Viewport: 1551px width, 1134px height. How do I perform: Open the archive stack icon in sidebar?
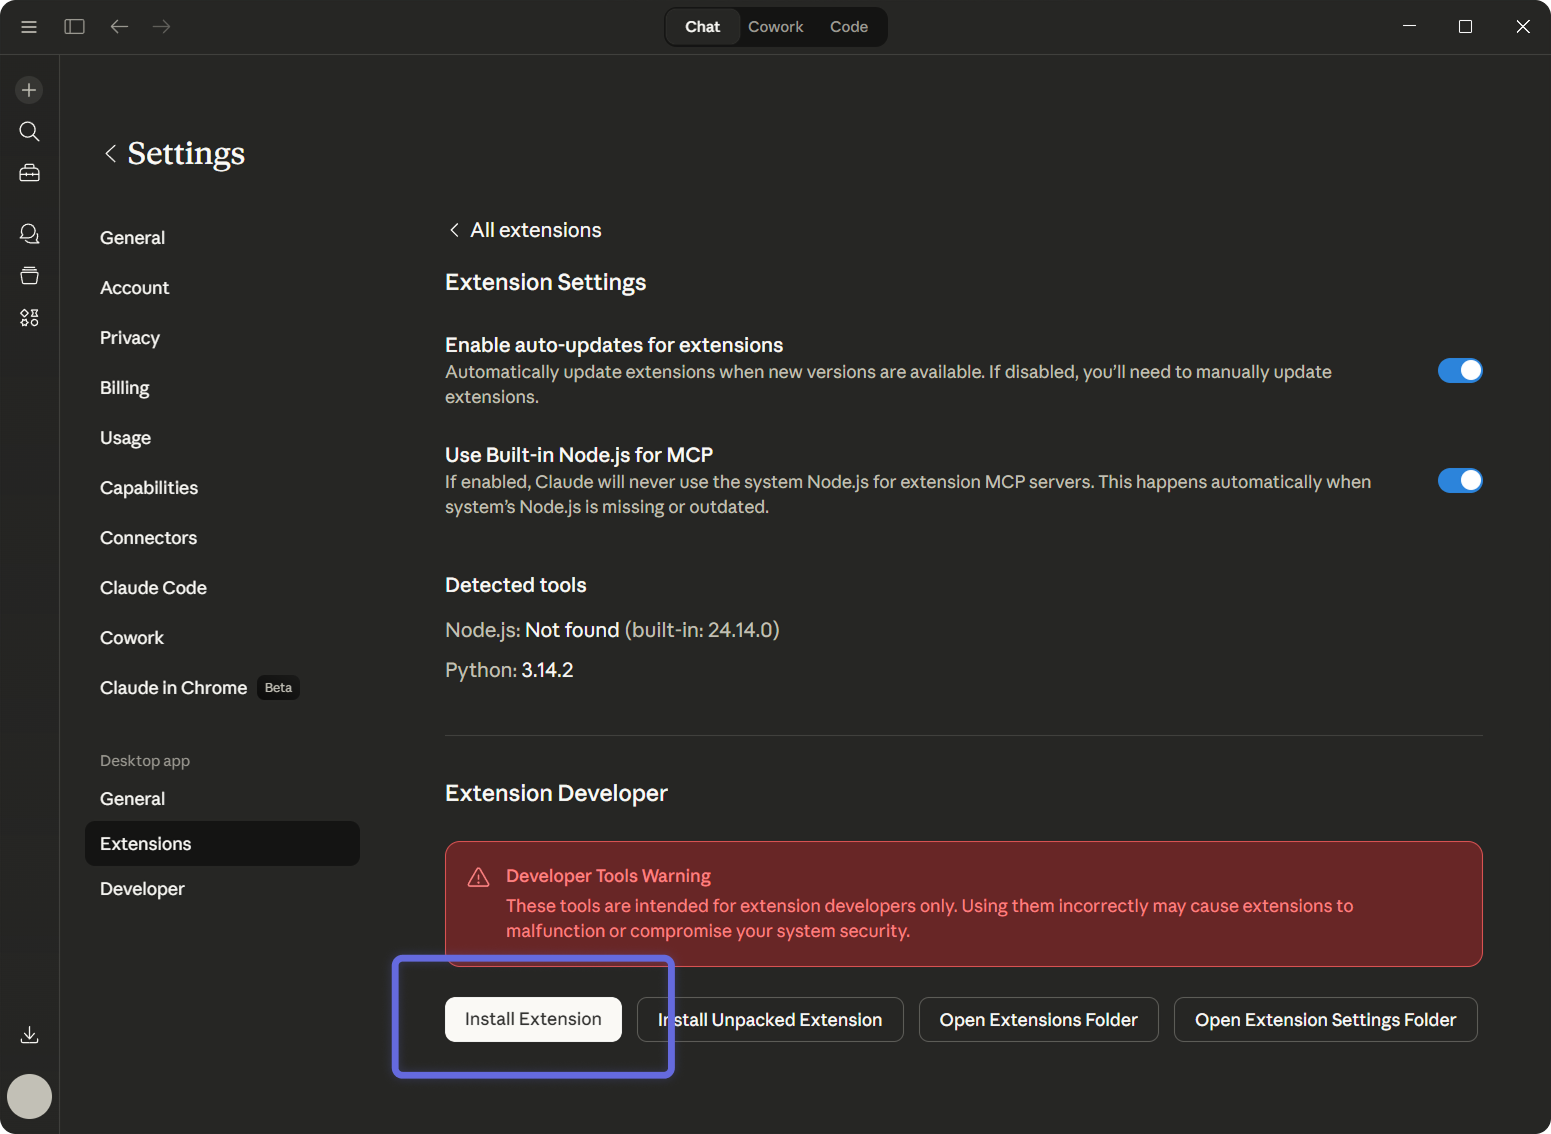coord(29,275)
